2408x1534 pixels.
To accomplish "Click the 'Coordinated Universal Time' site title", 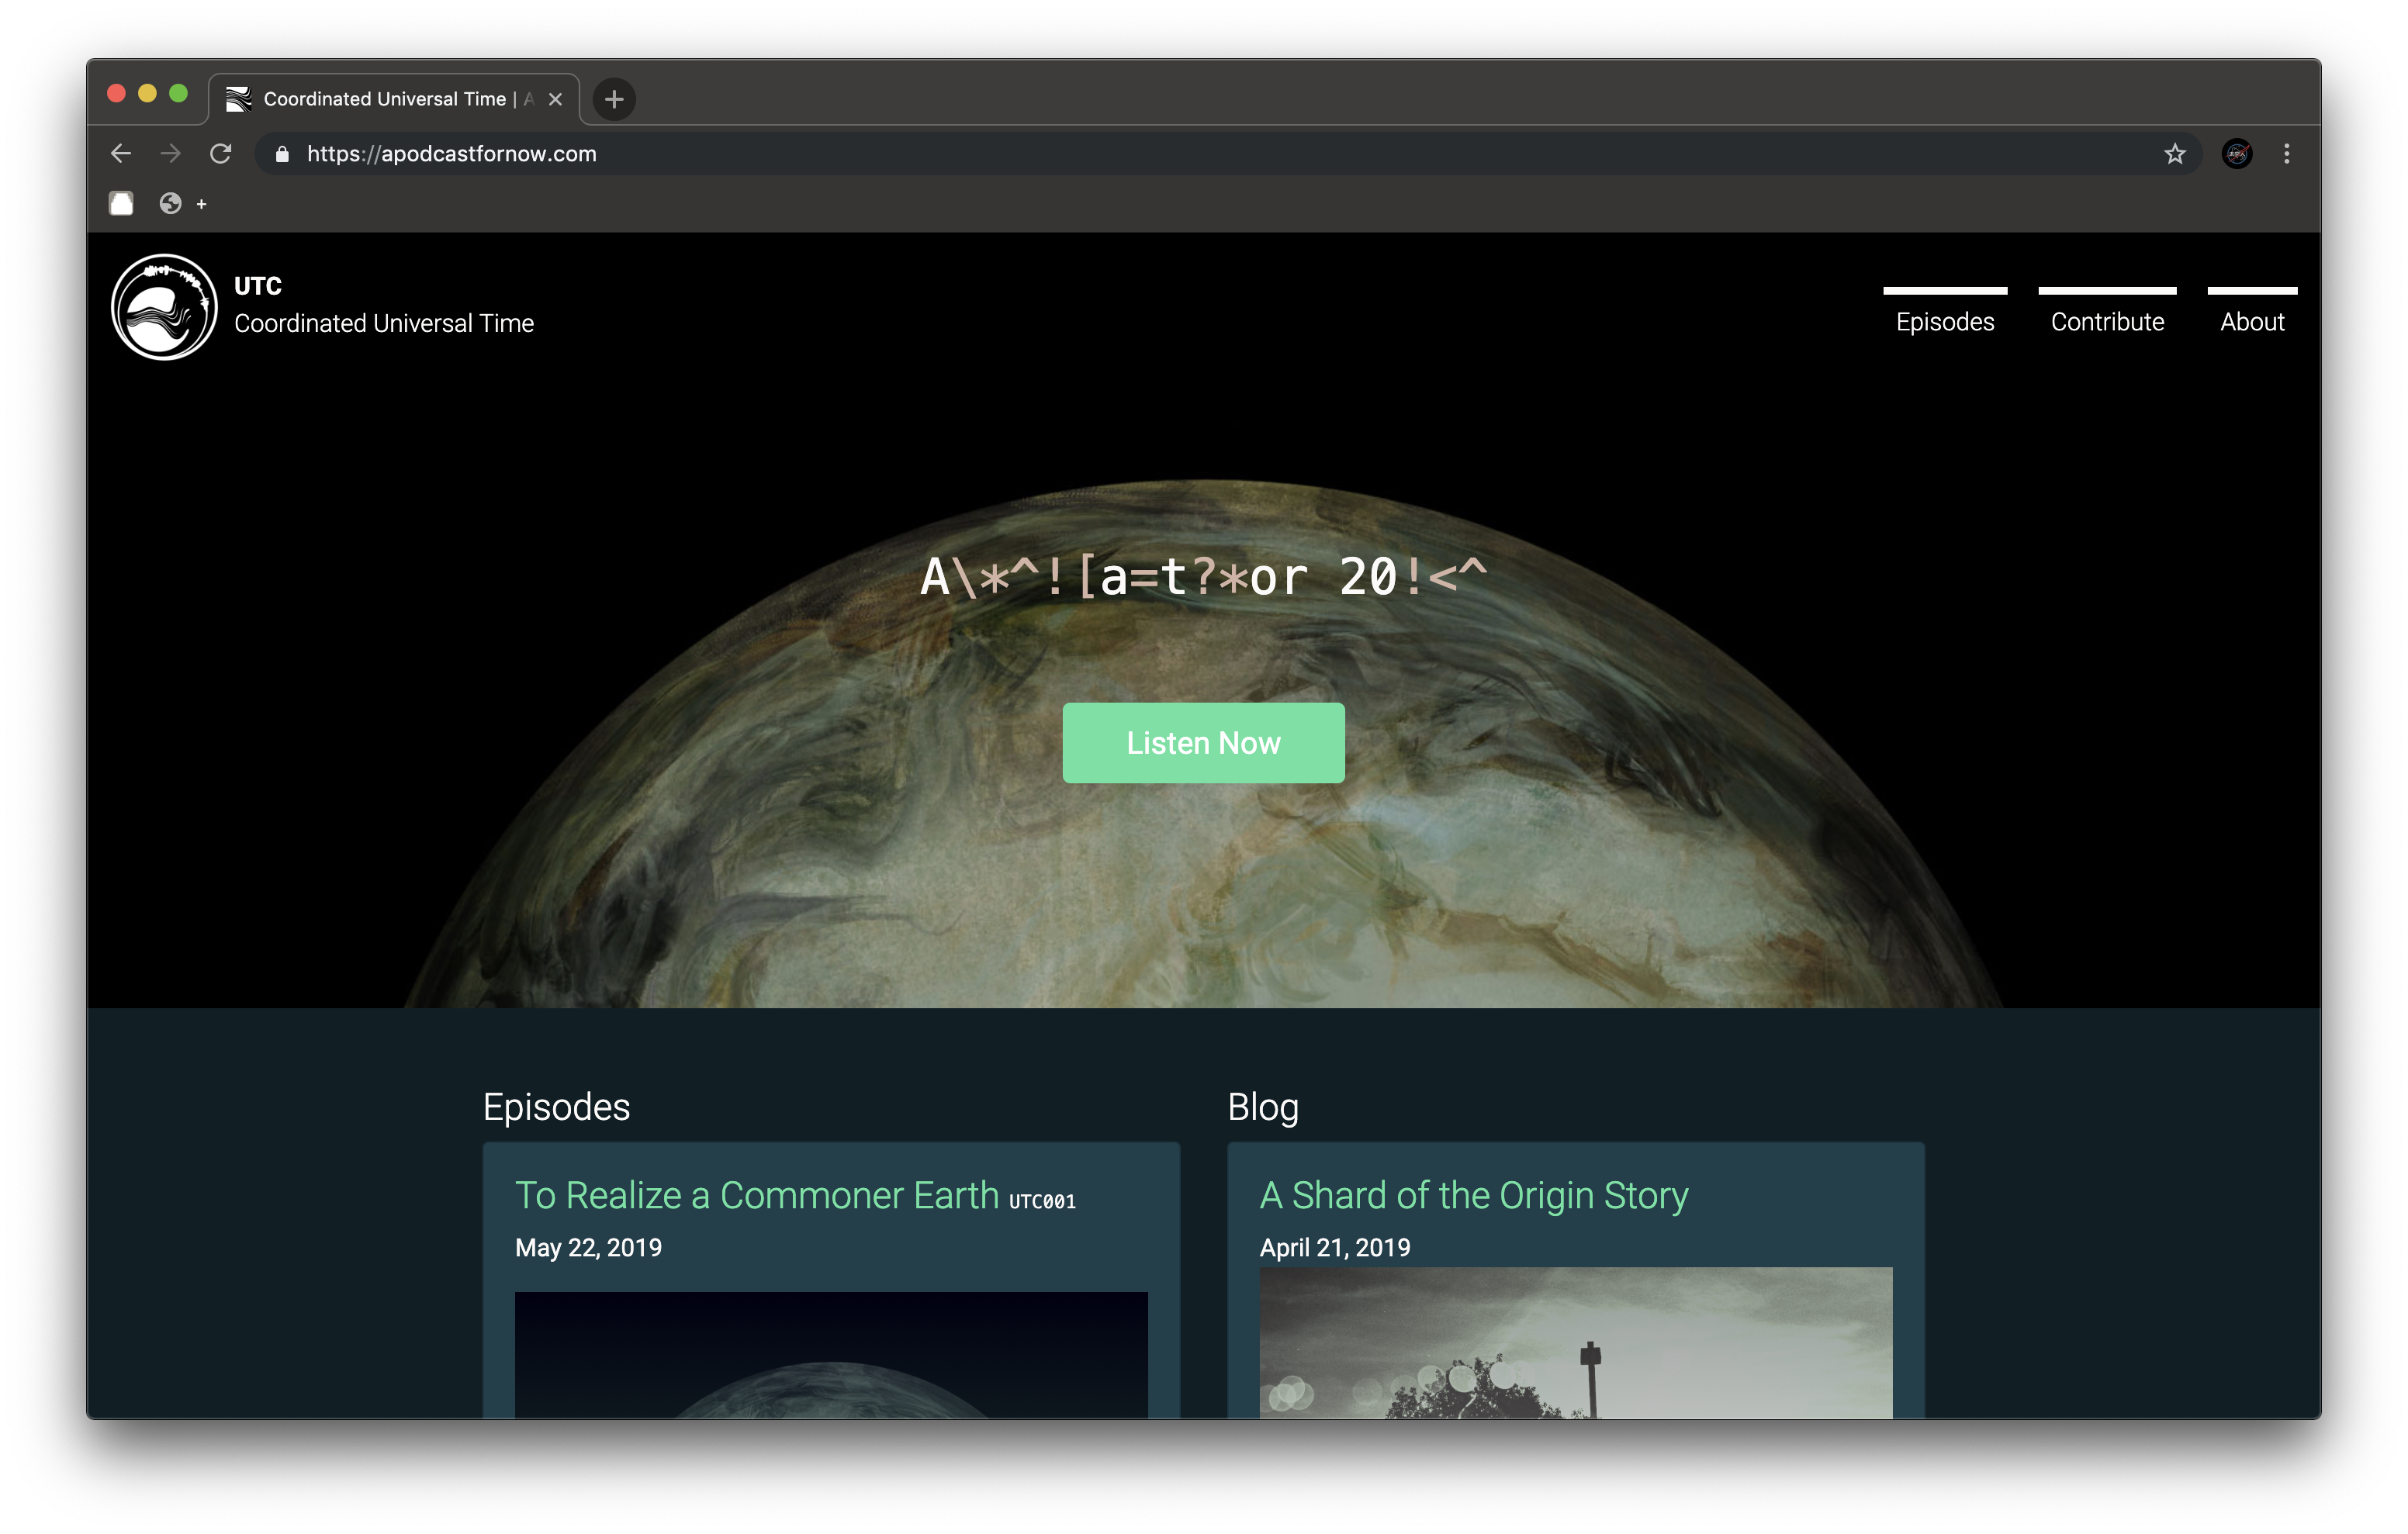I will pyautogui.click(x=384, y=324).
